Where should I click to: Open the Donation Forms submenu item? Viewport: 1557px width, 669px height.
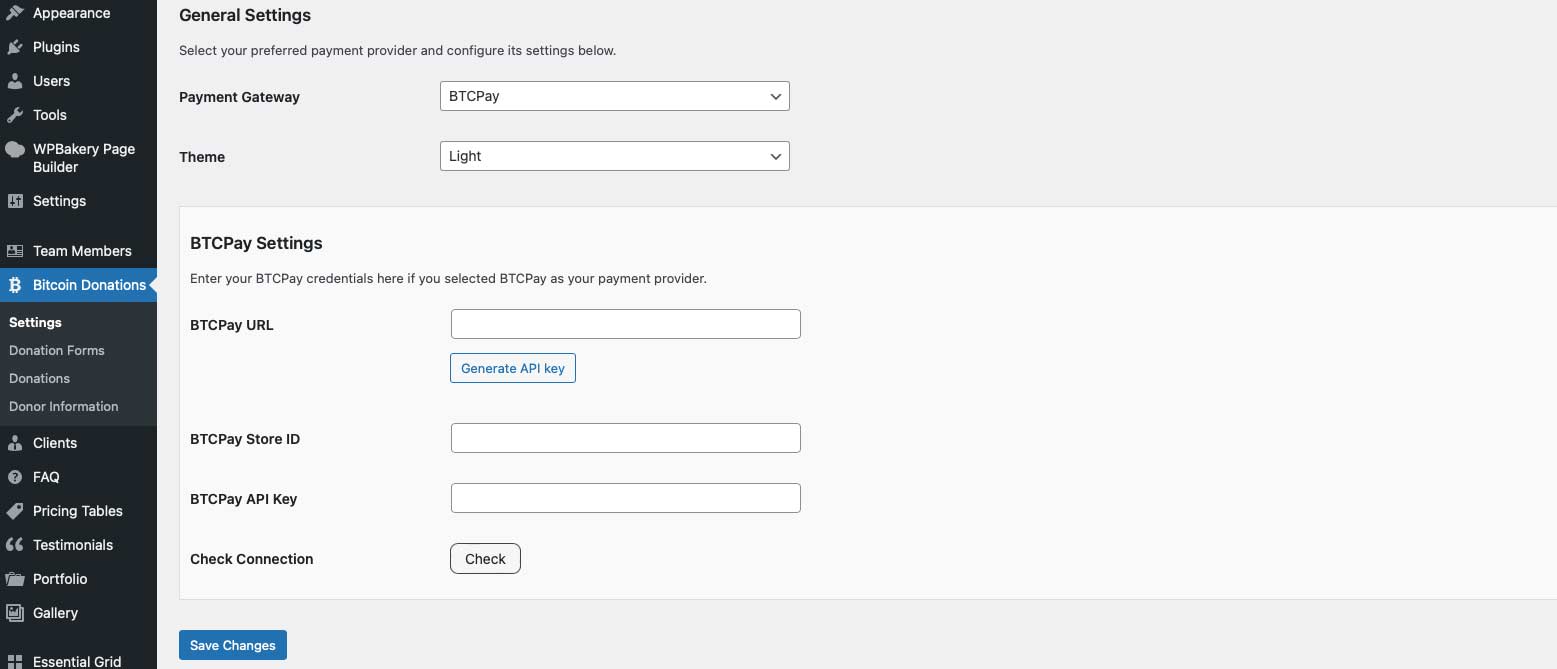pos(56,350)
